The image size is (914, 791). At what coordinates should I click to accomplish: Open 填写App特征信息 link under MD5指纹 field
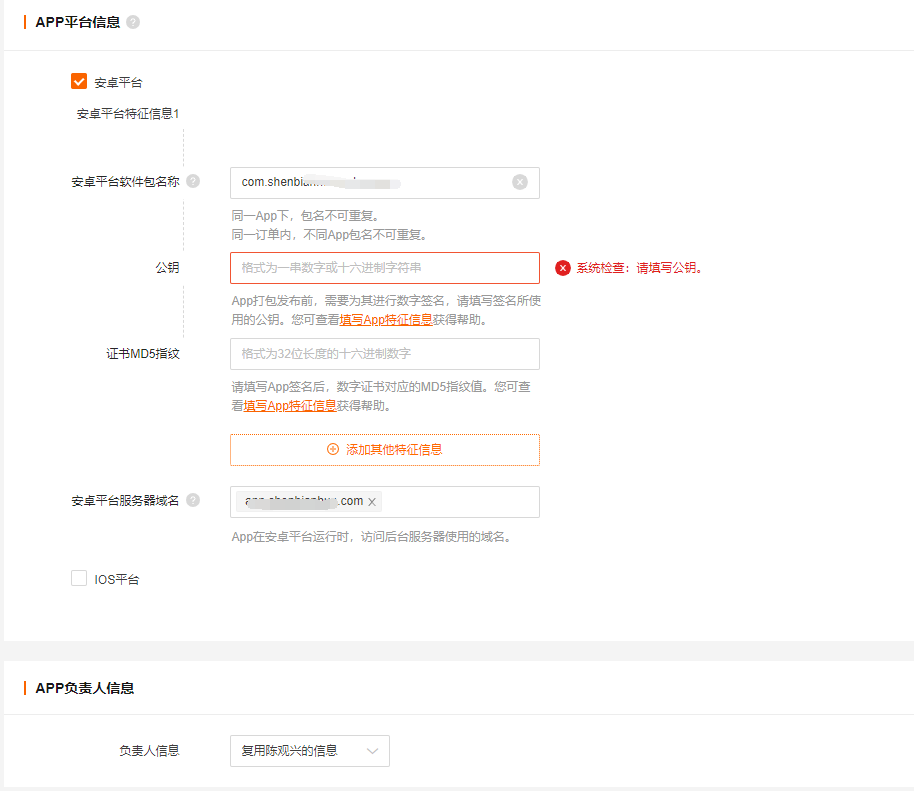[290, 406]
